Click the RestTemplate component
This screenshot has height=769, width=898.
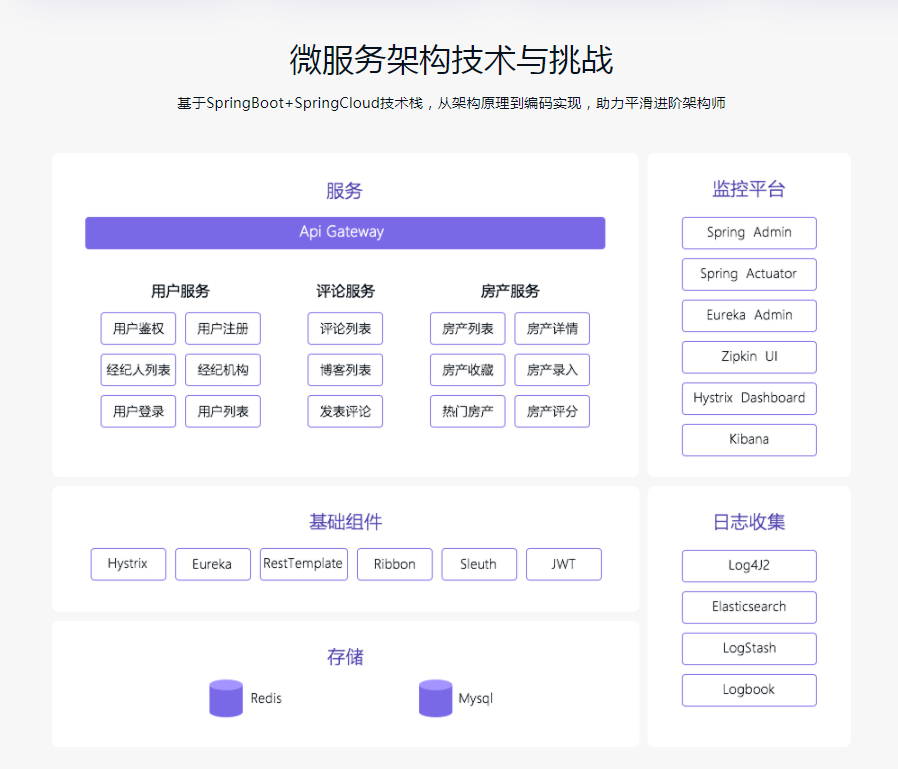pos(303,564)
